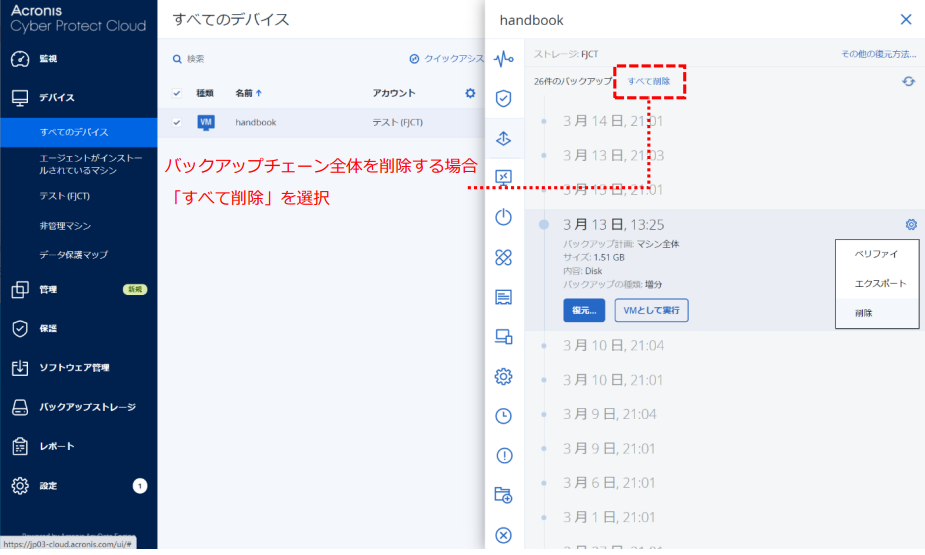925x555 pixels.
Task: Expand the 3月14日, 21:01 backup entry
Action: (x=612, y=122)
